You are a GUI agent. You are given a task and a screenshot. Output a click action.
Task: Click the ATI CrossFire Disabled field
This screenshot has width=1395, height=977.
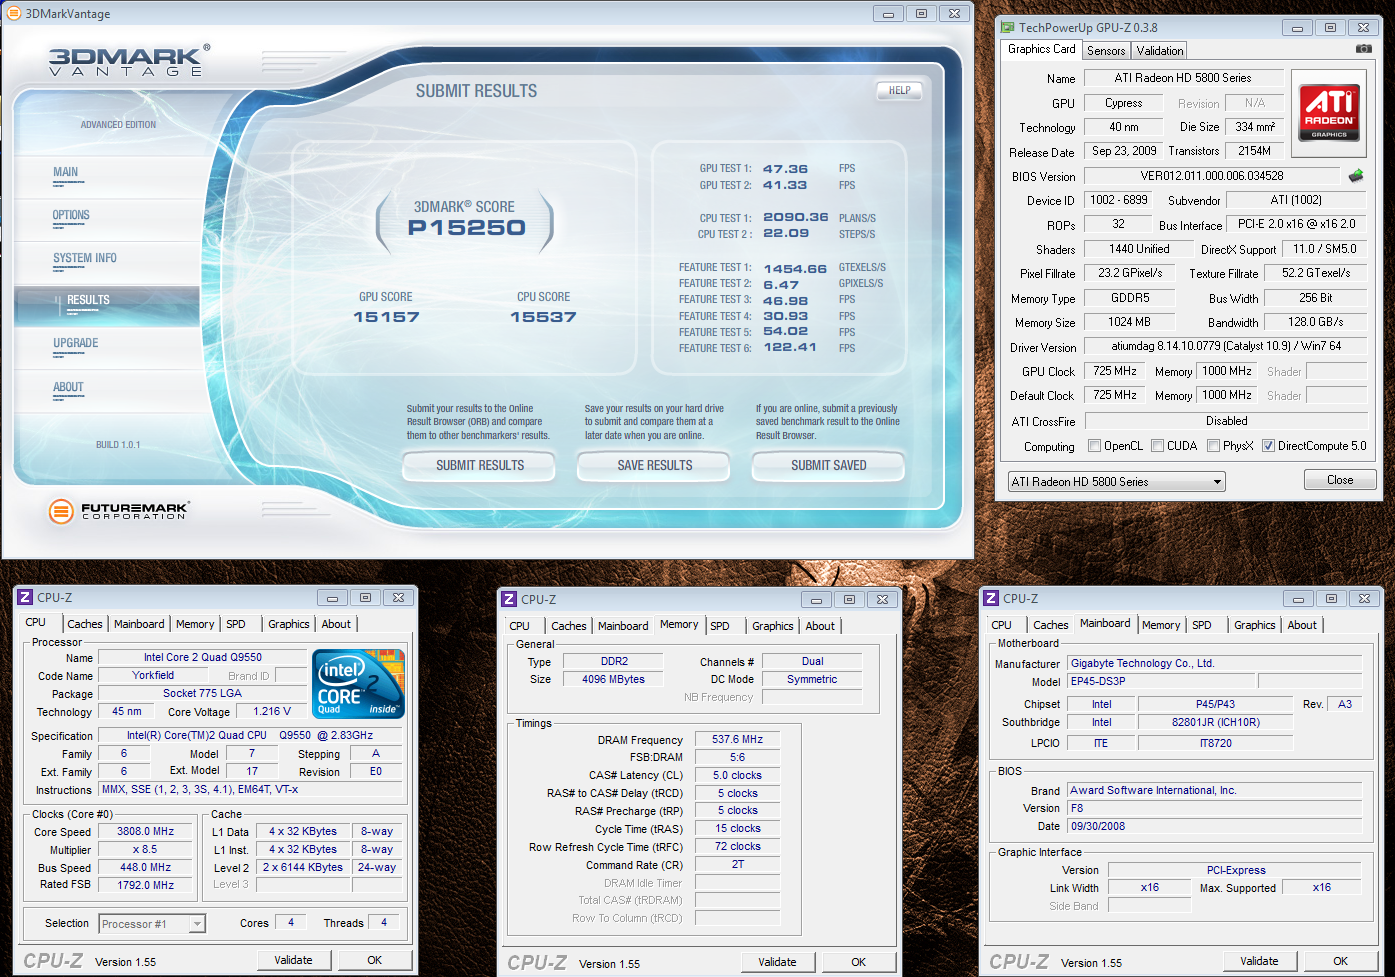[x=1226, y=421]
